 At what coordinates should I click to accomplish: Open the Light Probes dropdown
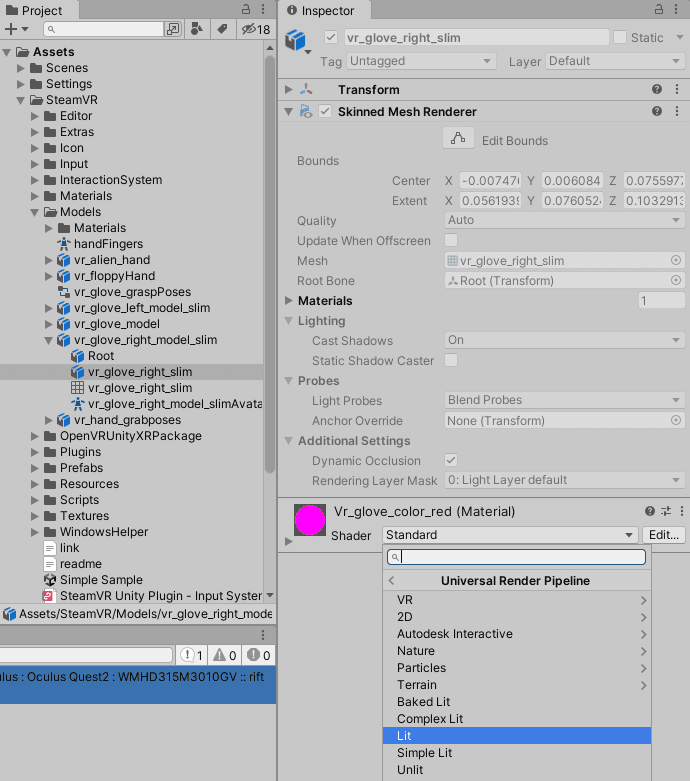(x=564, y=401)
